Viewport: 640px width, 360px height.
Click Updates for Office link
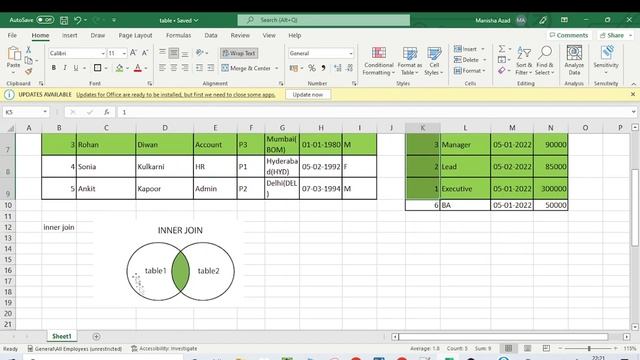click(x=176, y=94)
